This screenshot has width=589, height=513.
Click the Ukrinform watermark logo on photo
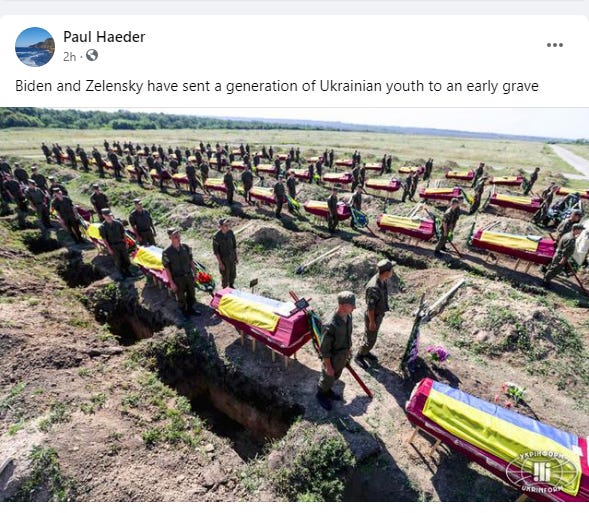click(542, 473)
